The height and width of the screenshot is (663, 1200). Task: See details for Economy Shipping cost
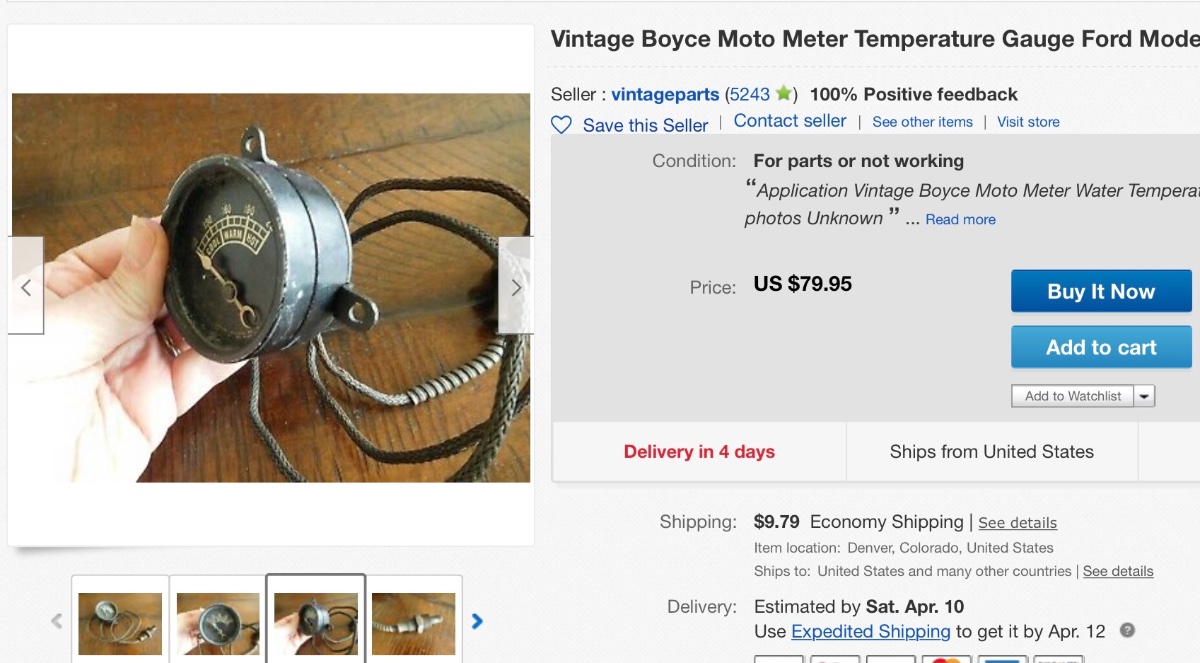1017,523
